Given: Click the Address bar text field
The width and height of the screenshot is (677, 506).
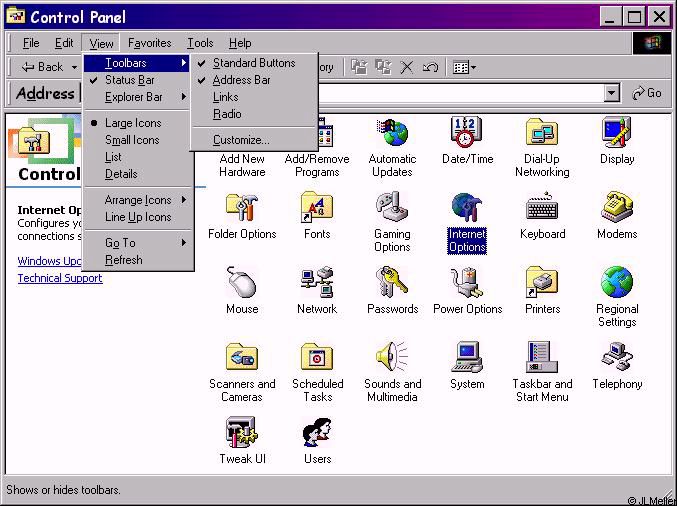Looking at the screenshot, I should tap(460, 93).
